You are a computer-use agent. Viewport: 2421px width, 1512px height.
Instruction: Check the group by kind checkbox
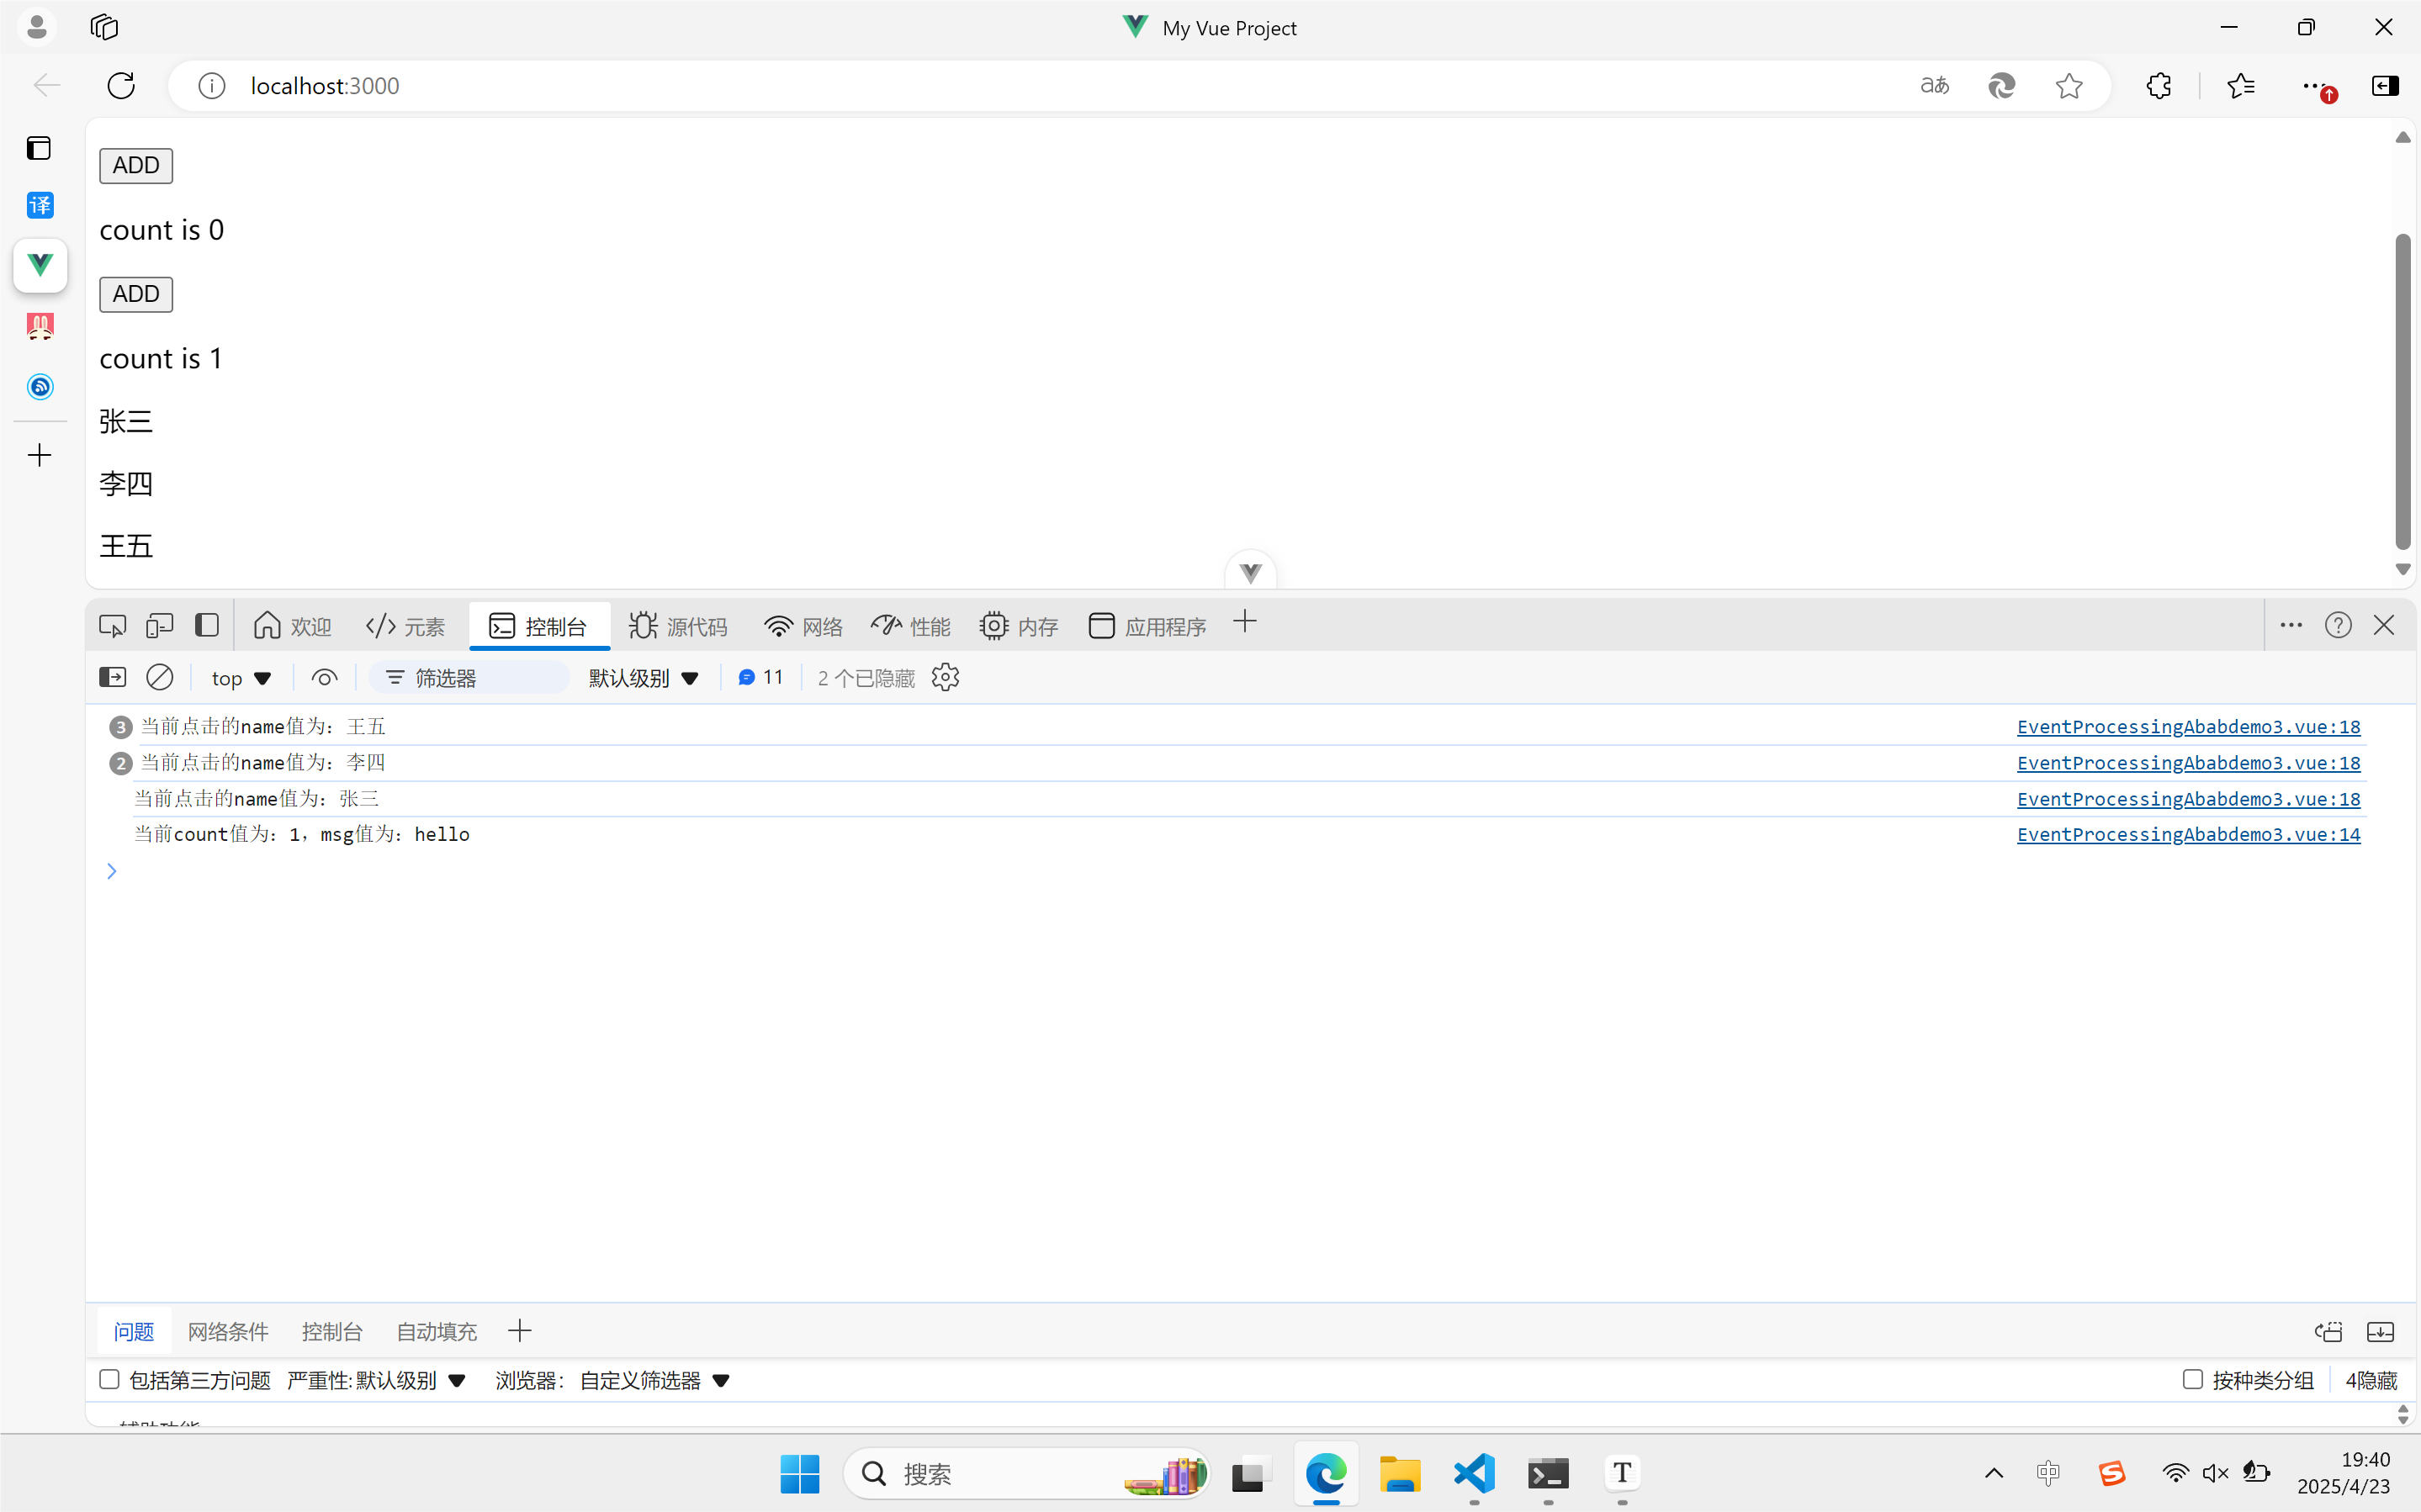tap(2192, 1379)
